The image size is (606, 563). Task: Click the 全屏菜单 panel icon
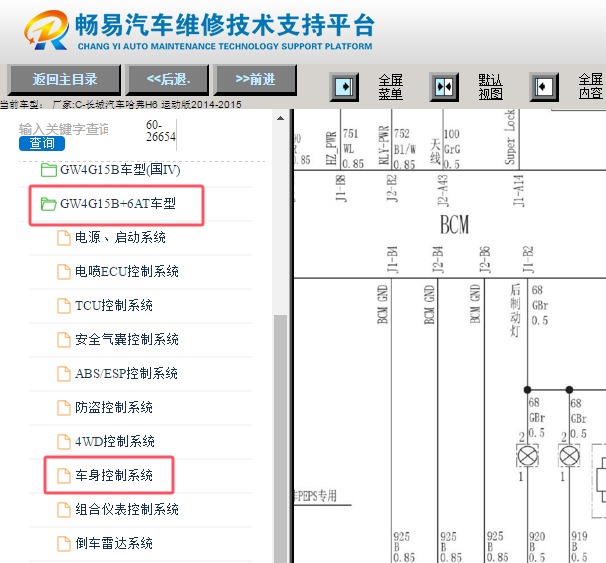click(344, 87)
